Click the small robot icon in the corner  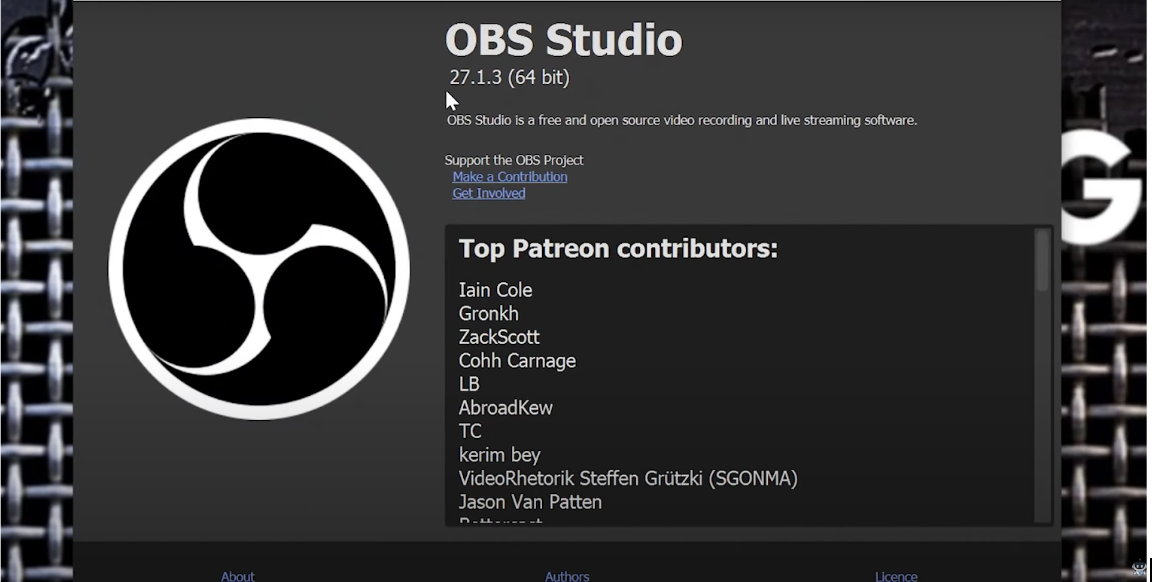point(1139,568)
